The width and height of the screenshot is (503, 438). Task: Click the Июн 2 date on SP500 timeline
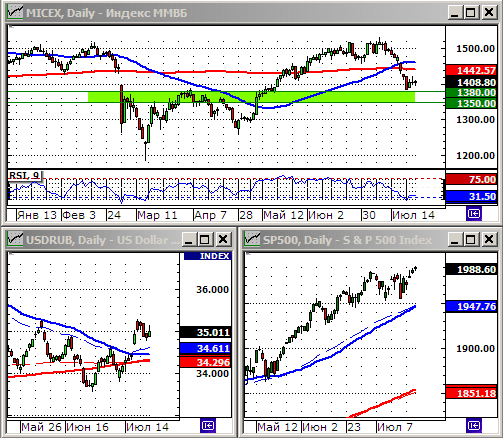tap(320, 427)
